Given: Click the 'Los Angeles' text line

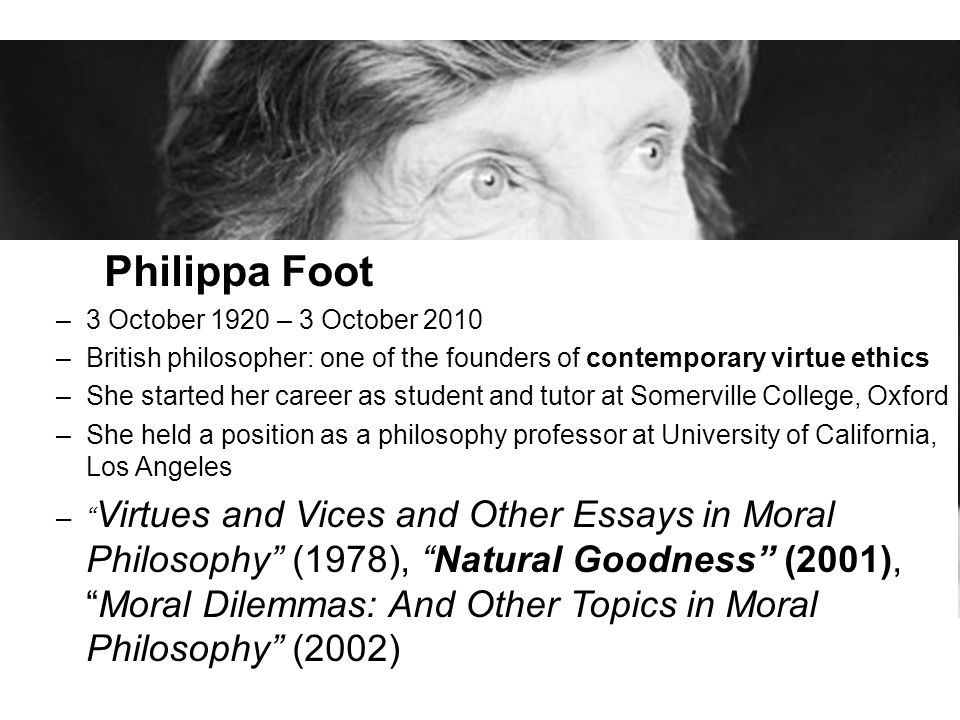Looking at the screenshot, I should (x=159, y=467).
